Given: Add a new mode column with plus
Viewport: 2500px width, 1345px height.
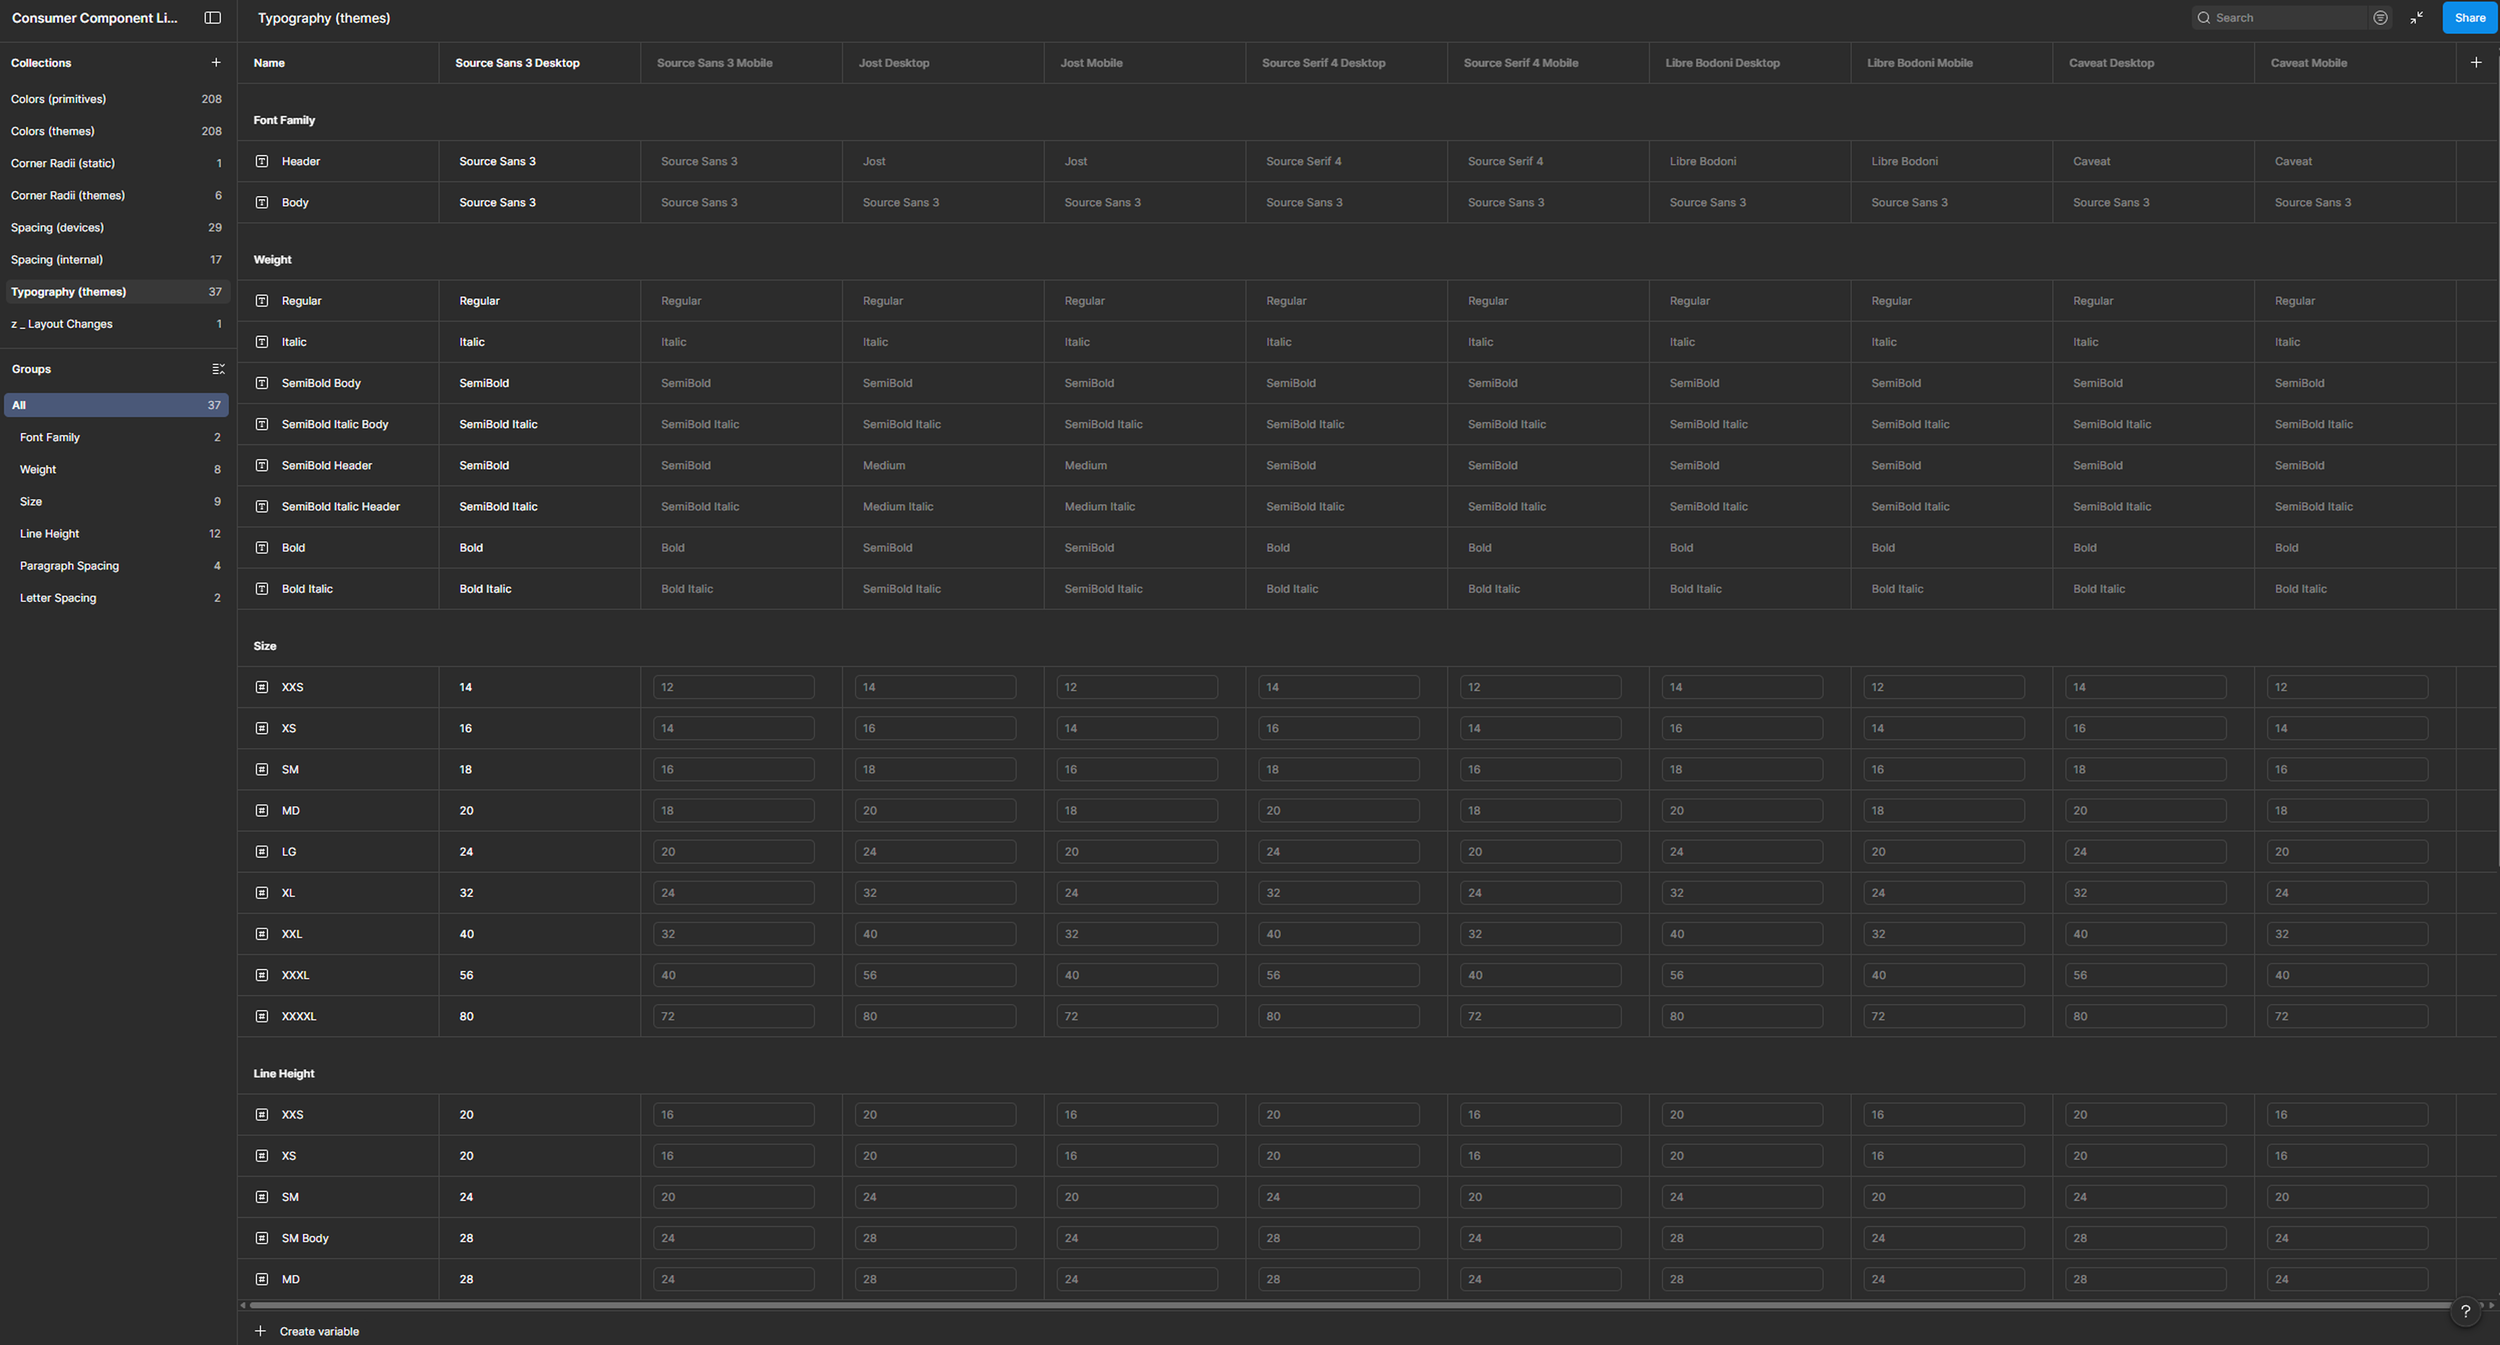Looking at the screenshot, I should [x=2476, y=63].
